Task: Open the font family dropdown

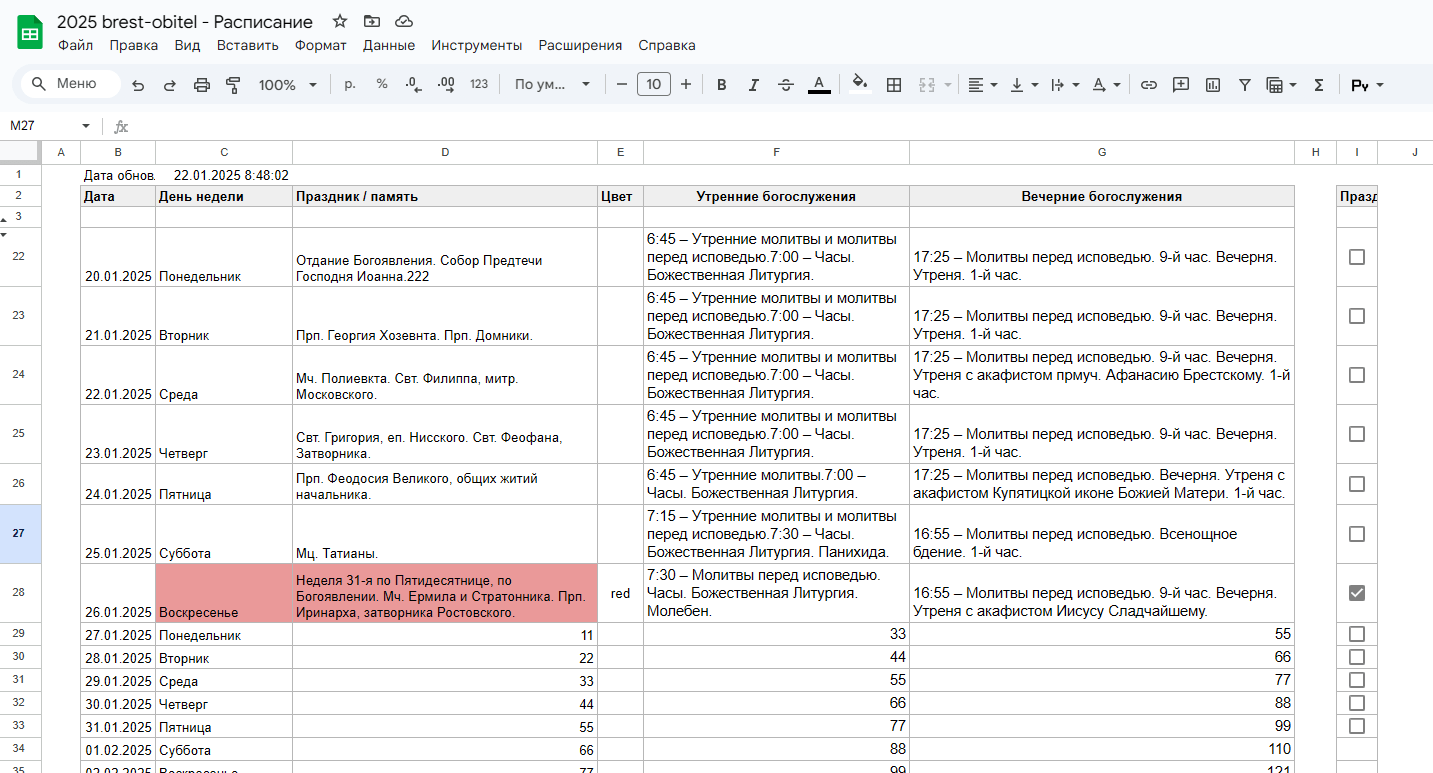Action: point(552,85)
